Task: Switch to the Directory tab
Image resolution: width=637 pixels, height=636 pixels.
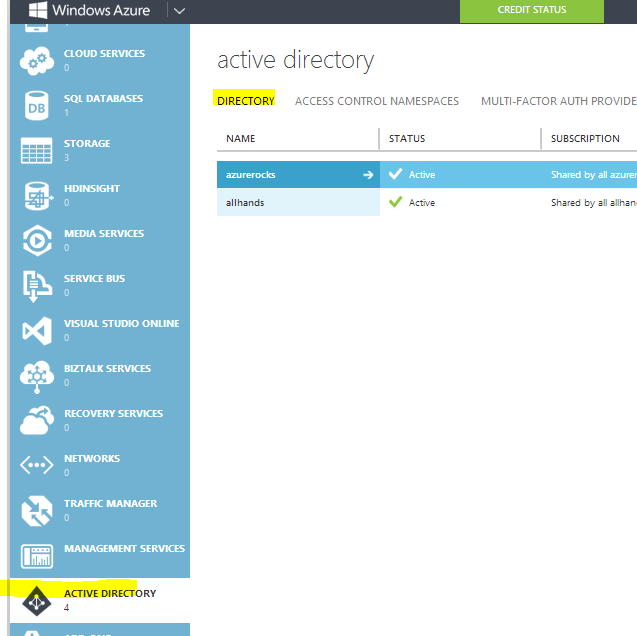Action: (x=246, y=101)
